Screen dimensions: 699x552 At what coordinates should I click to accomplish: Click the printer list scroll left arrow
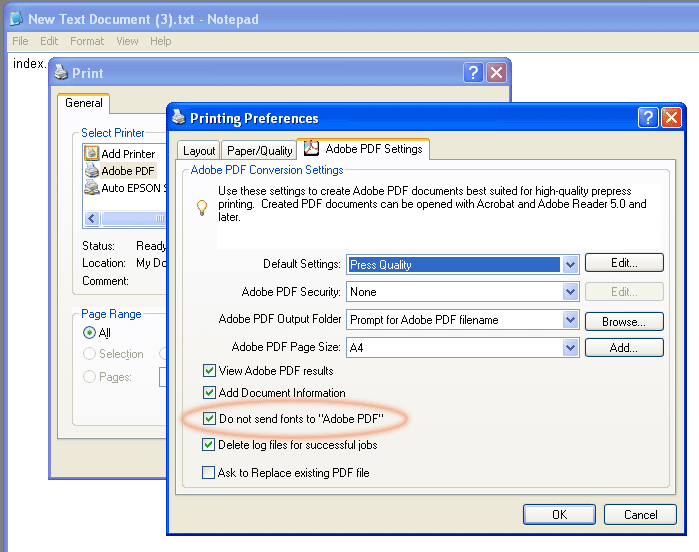(92, 218)
